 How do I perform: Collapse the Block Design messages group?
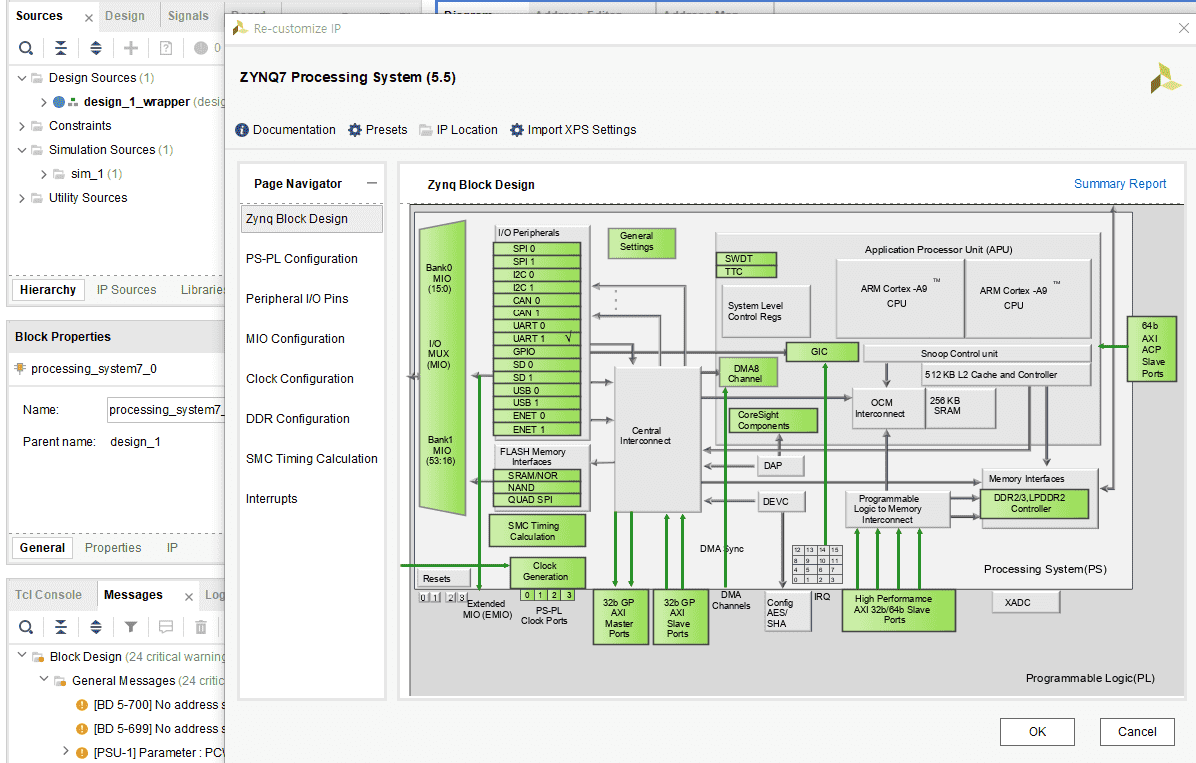coord(22,655)
